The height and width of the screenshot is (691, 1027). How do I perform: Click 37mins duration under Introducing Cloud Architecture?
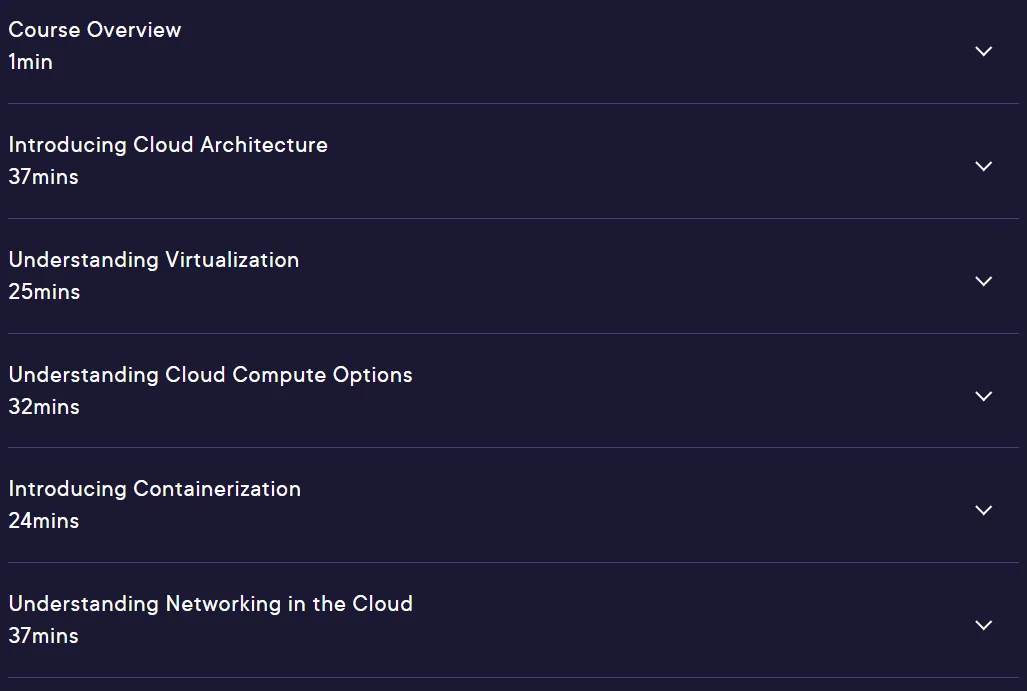click(x=43, y=177)
